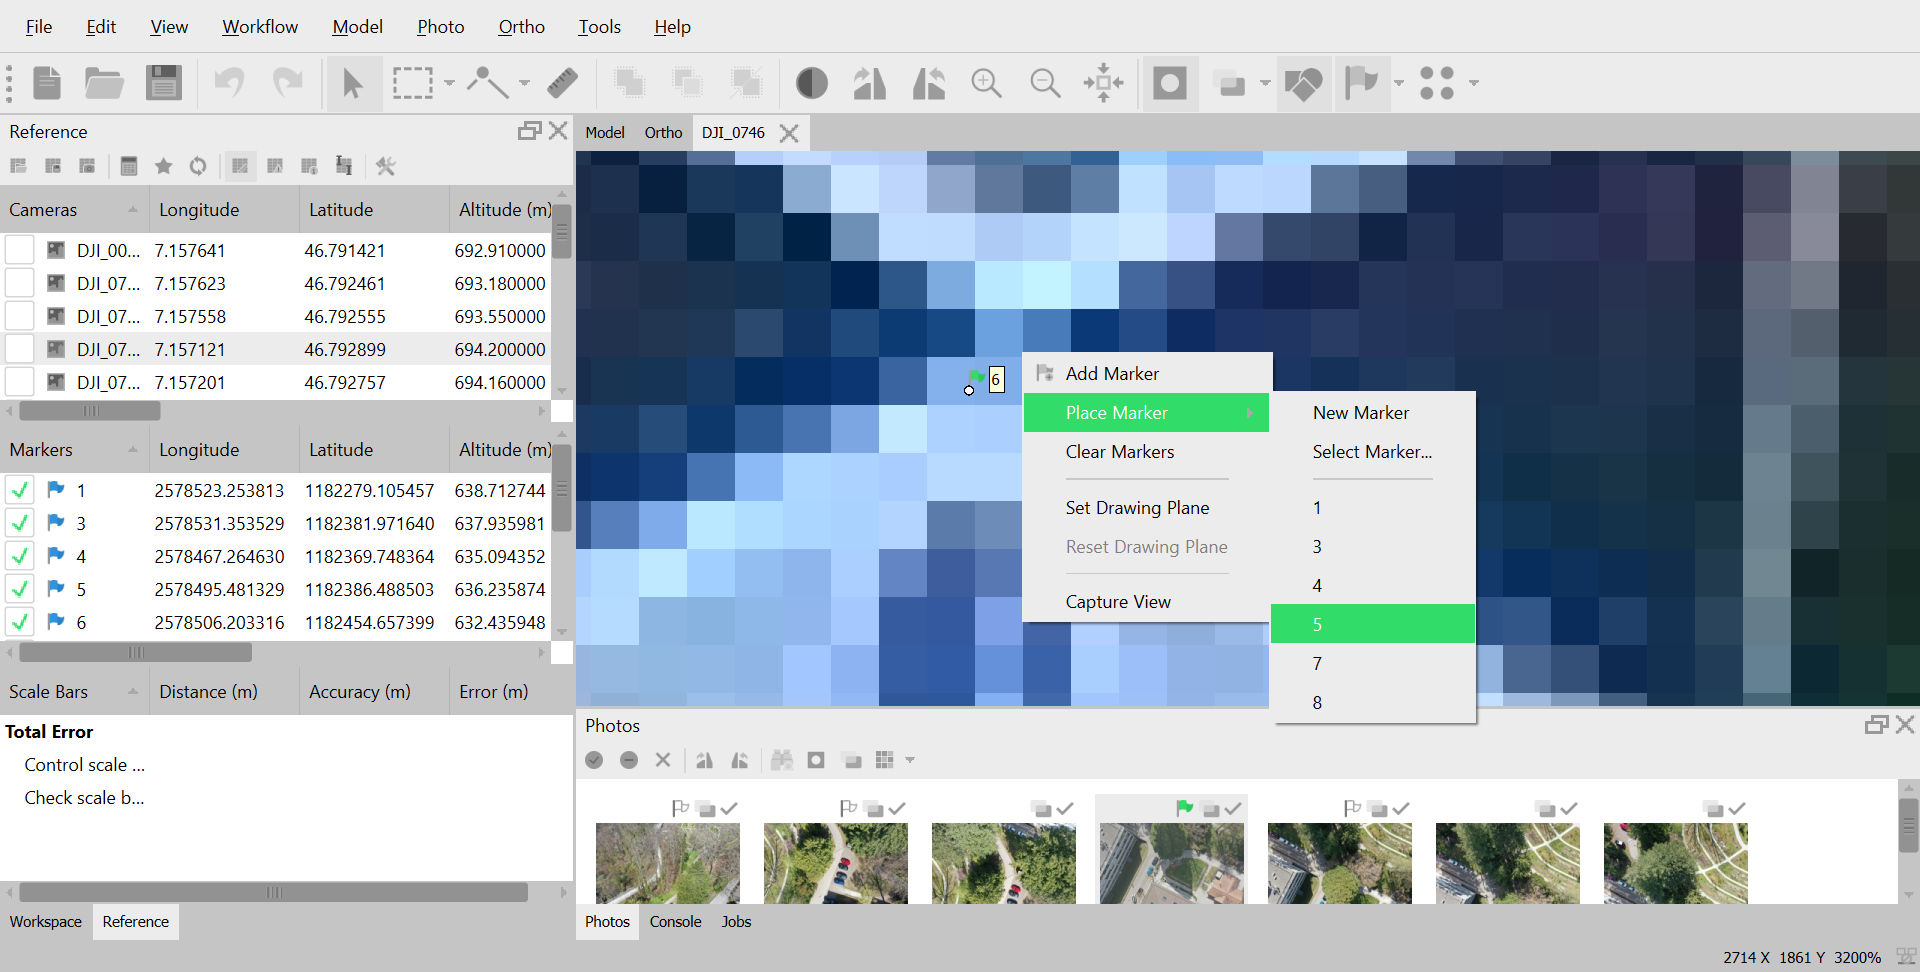Click the Brightness contrast half-circle icon

click(x=811, y=83)
